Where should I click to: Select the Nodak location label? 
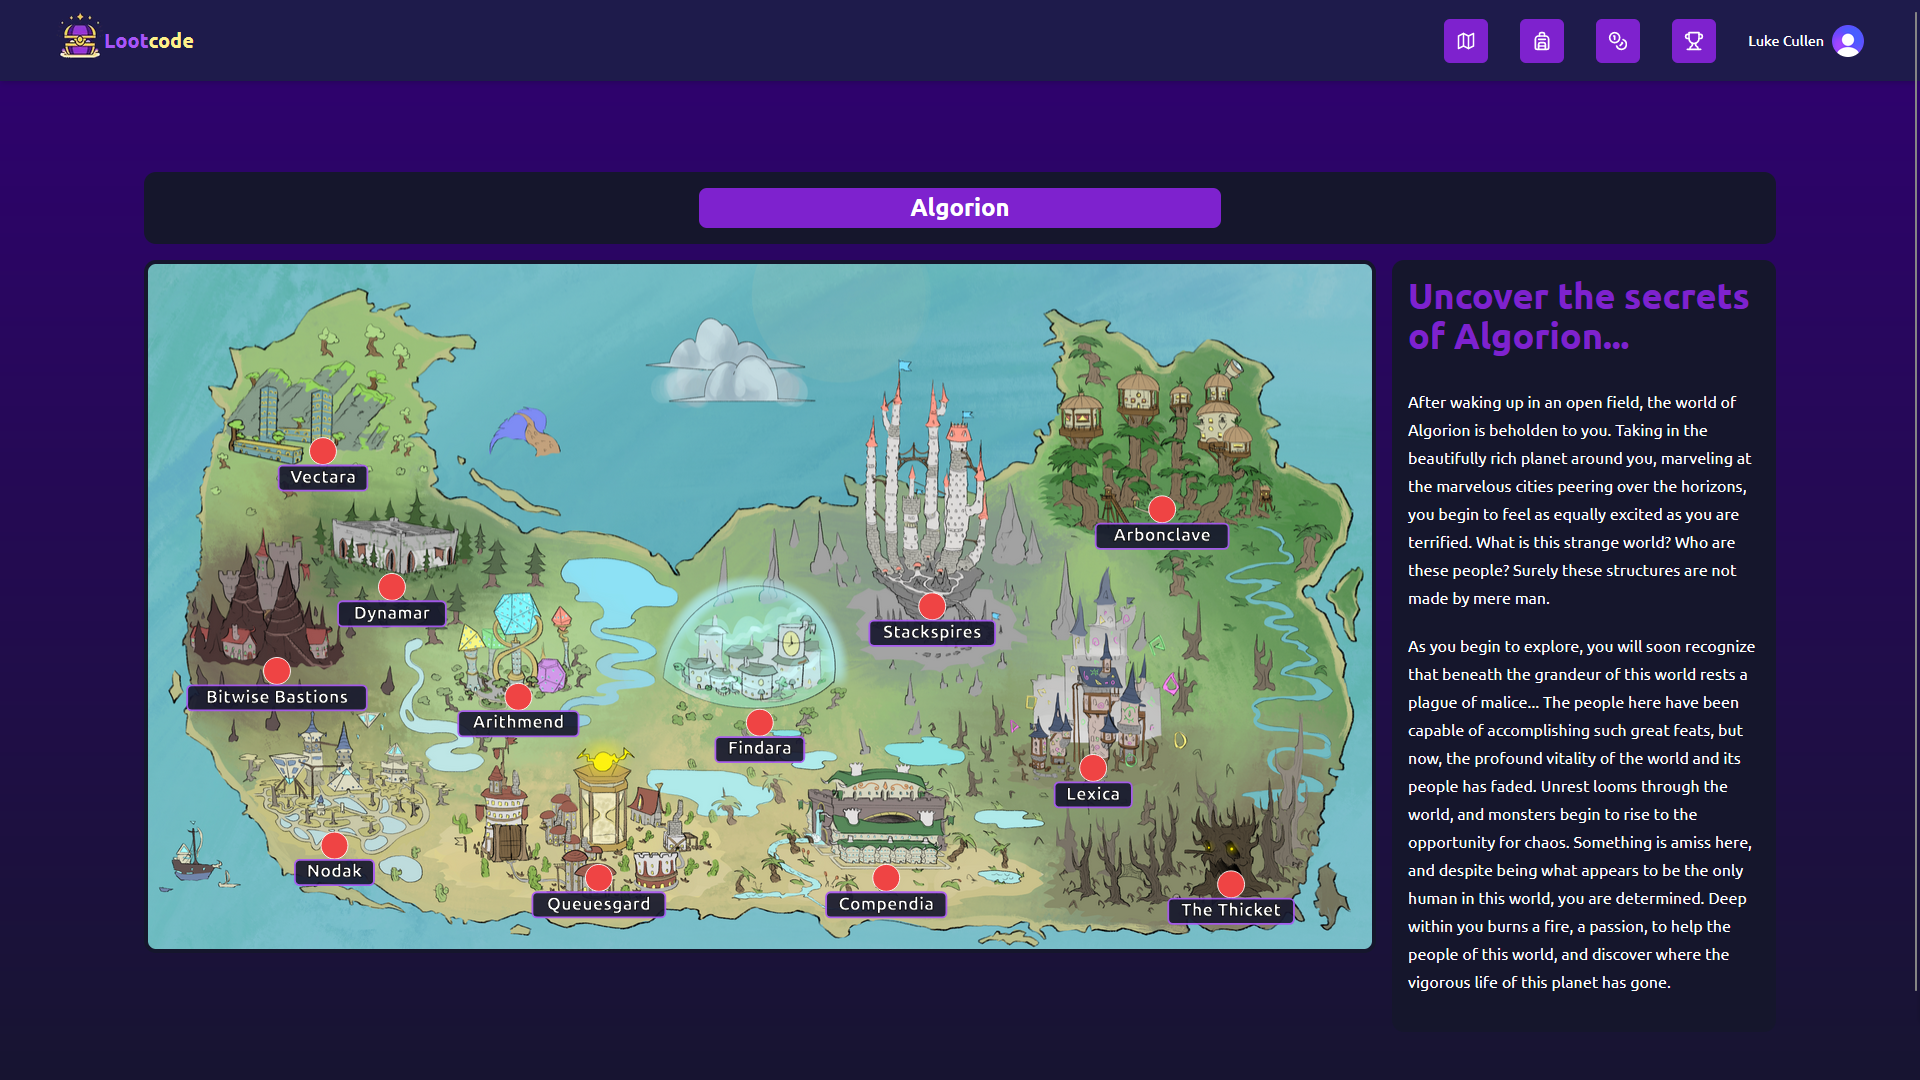334,872
